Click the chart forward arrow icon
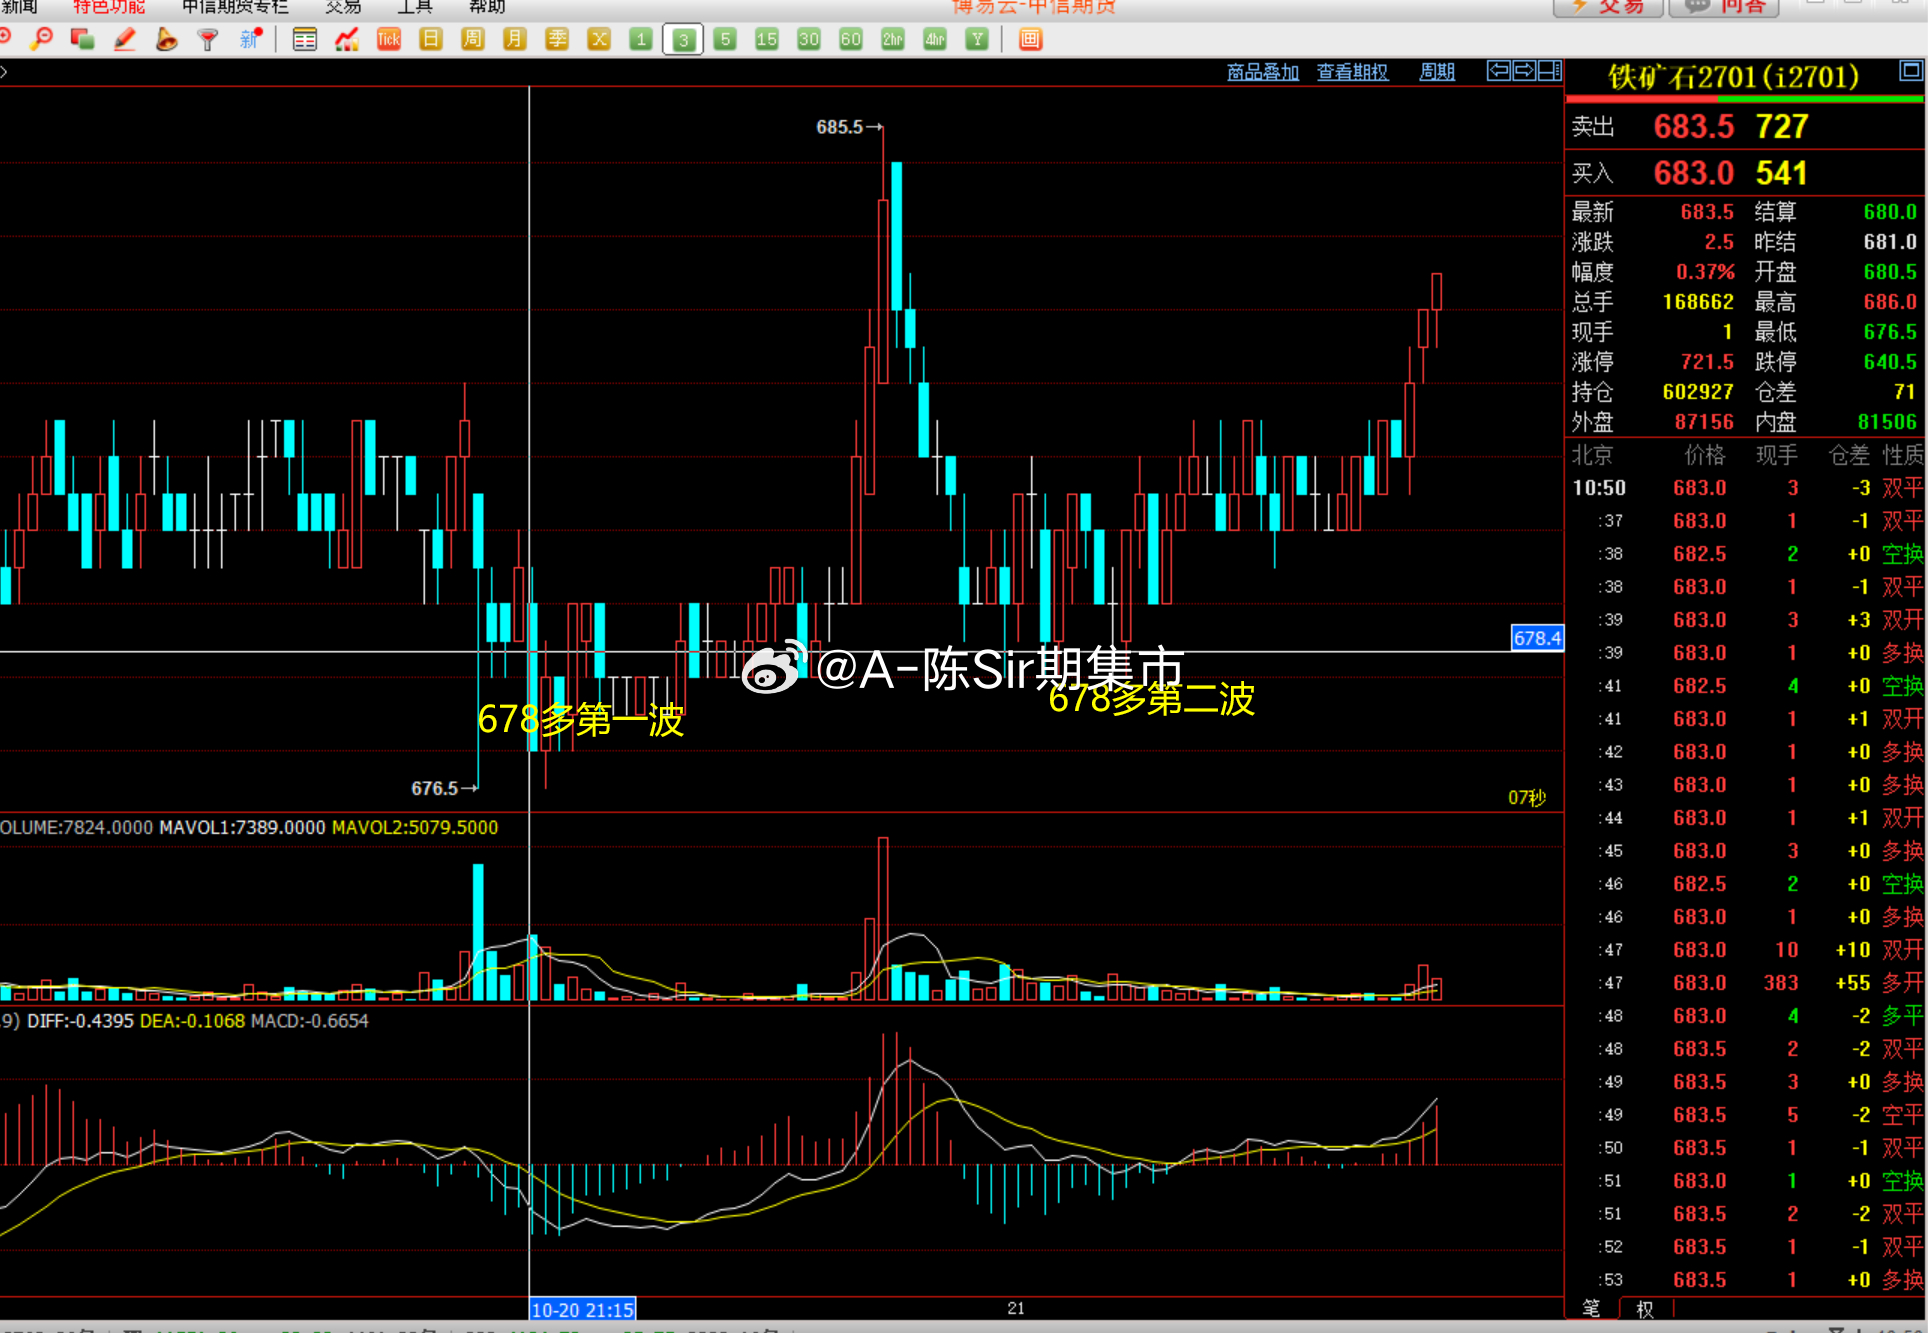 tap(1524, 70)
